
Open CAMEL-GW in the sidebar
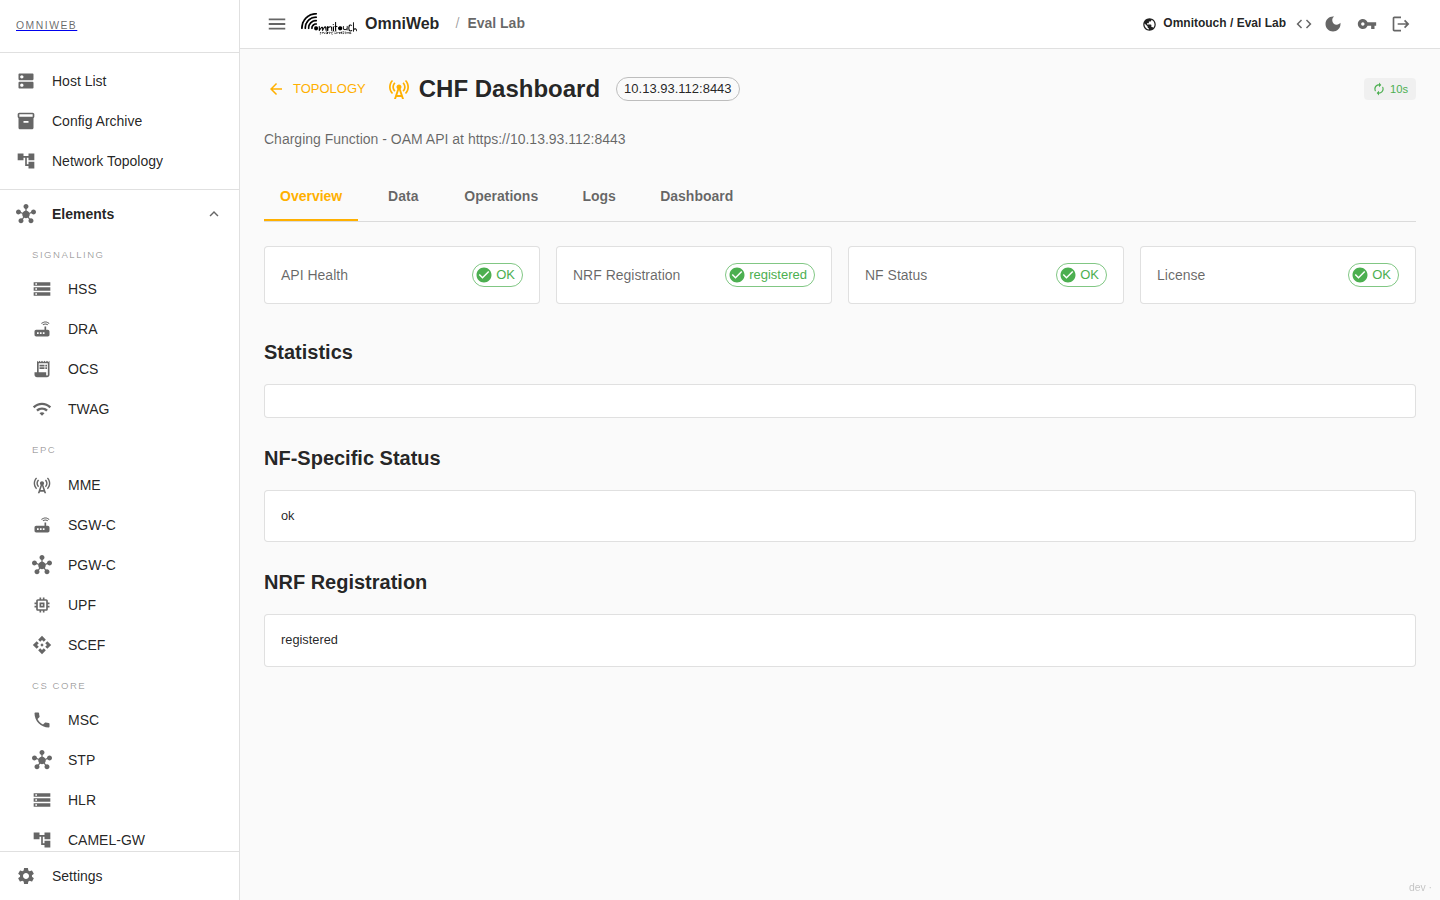pyautogui.click(x=120, y=838)
